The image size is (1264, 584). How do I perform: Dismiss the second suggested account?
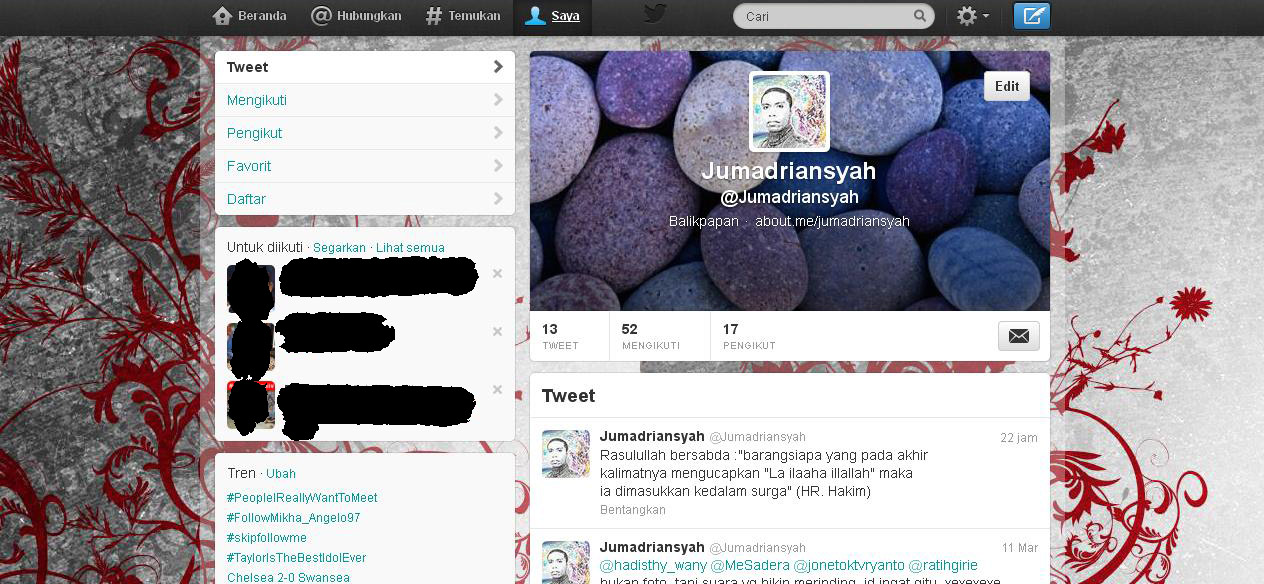click(x=497, y=332)
